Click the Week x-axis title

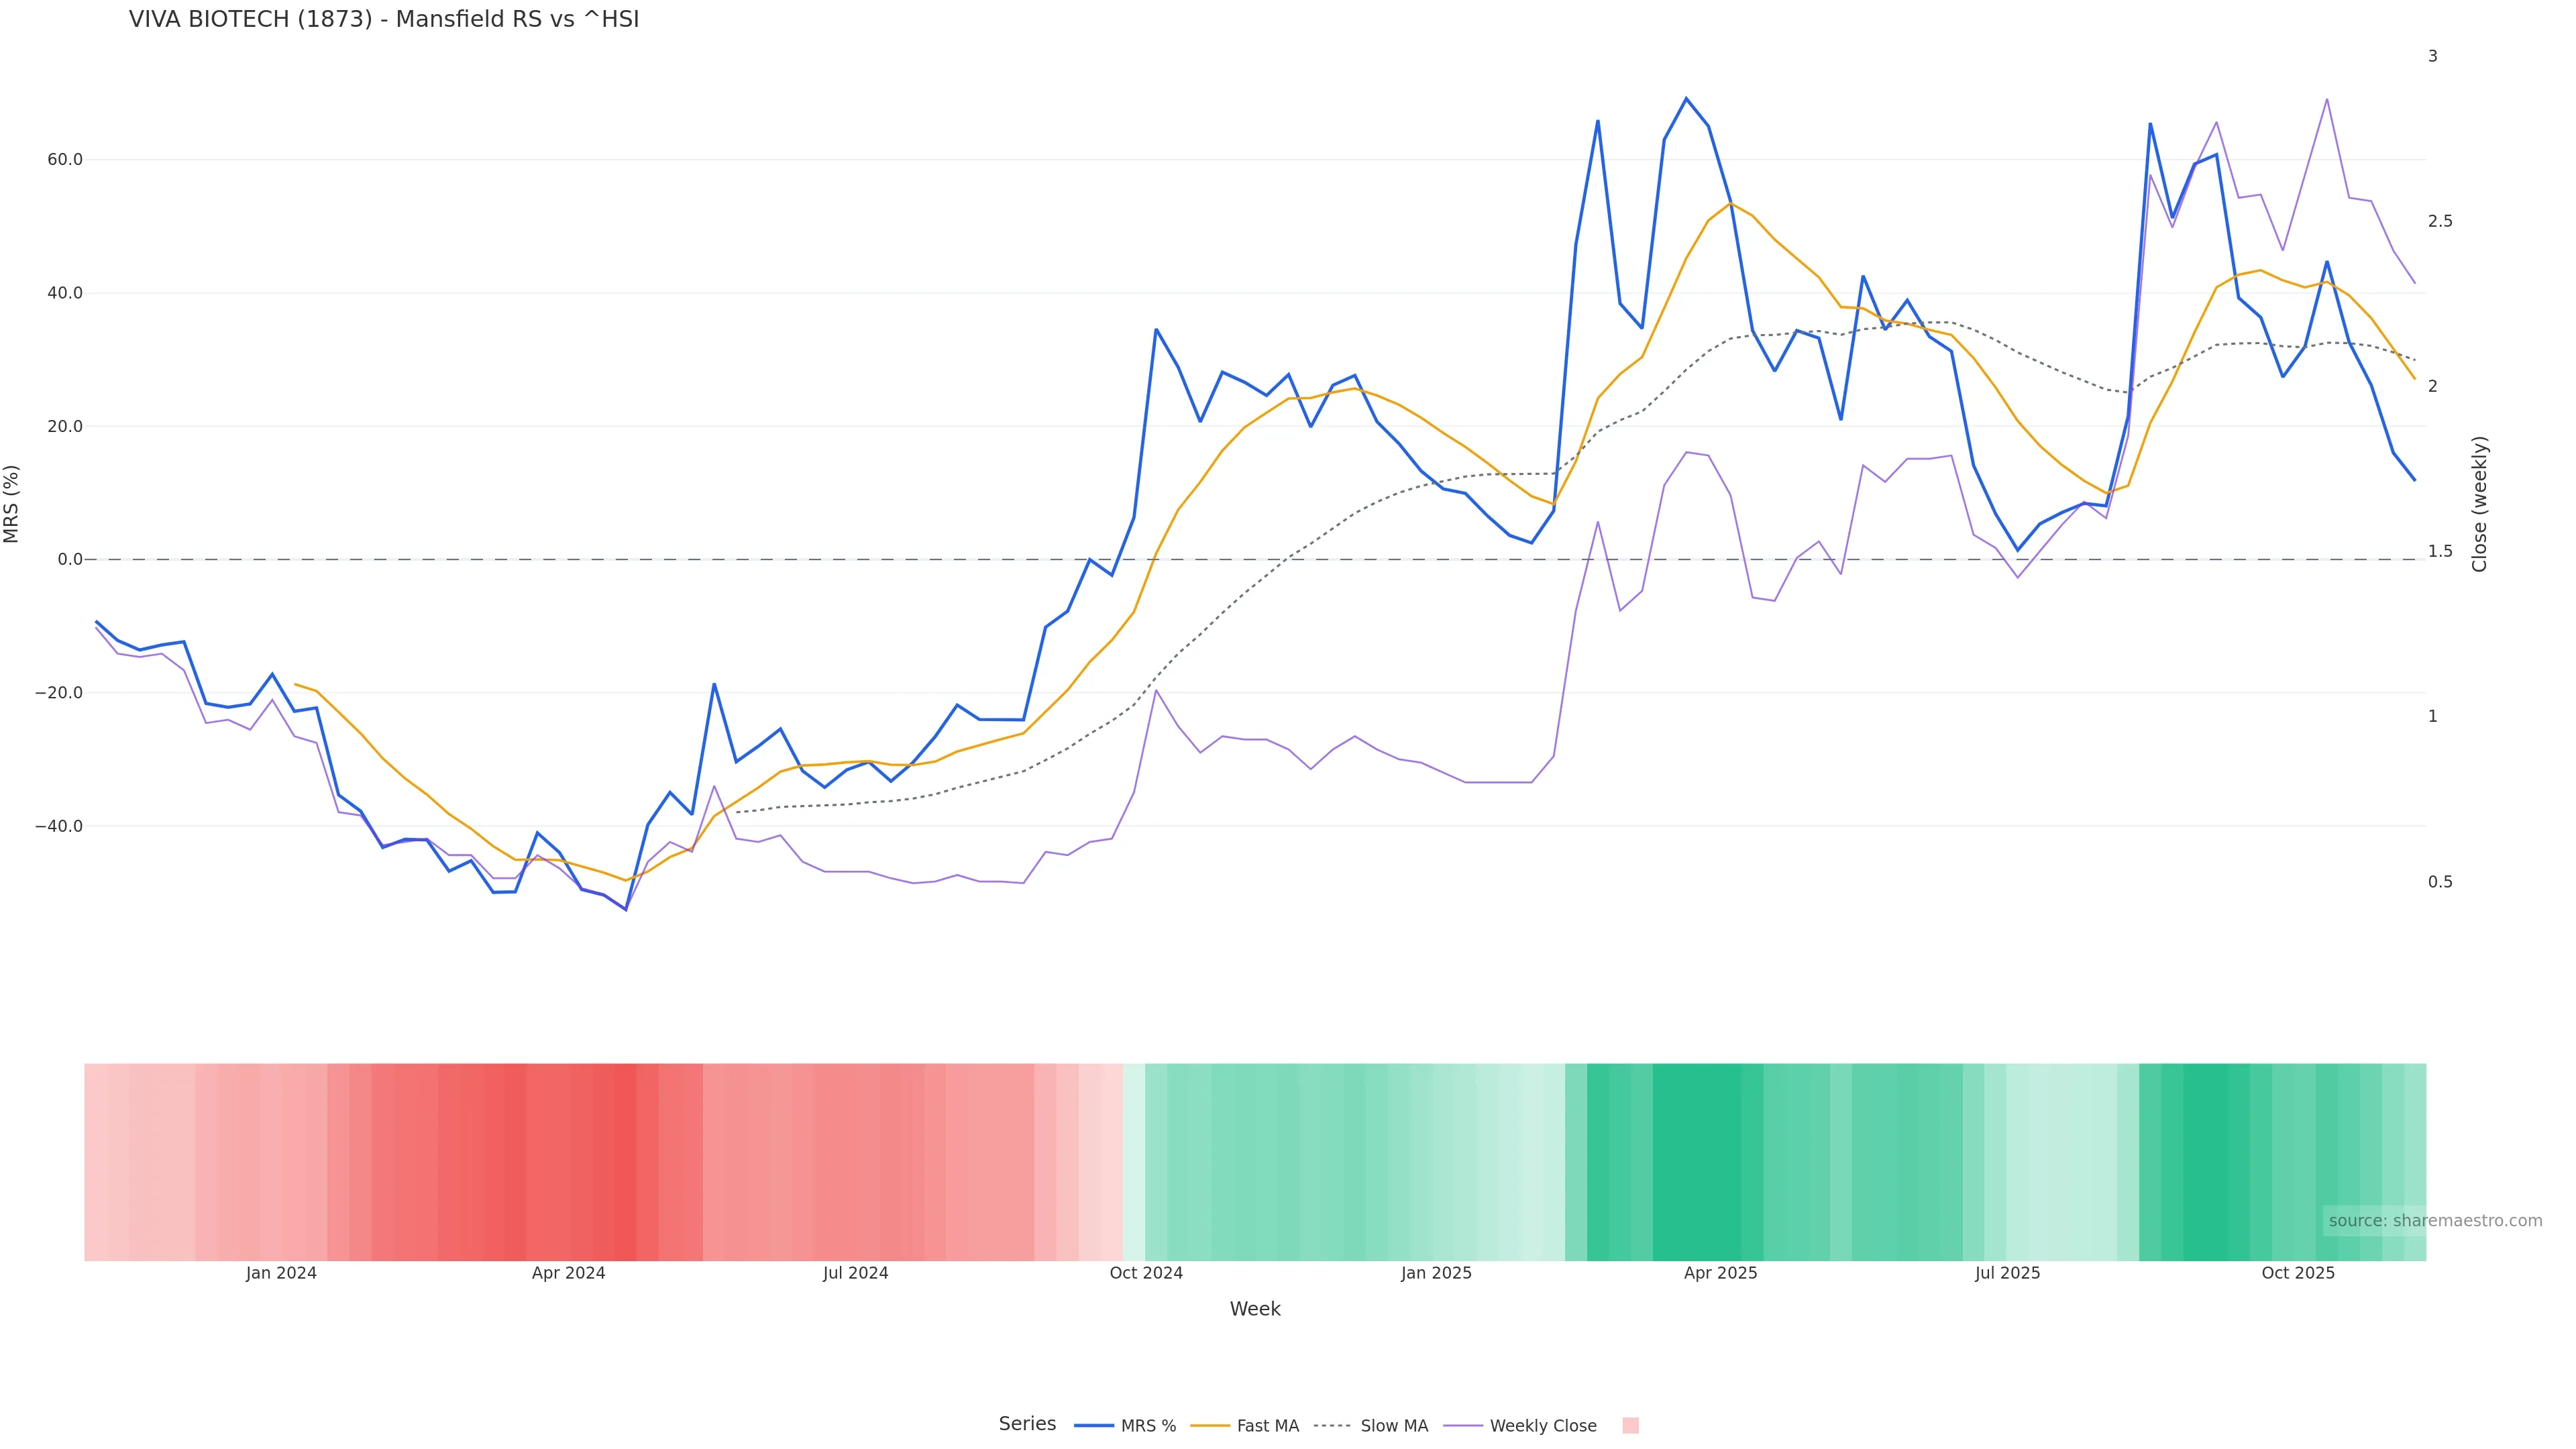1255,1309
